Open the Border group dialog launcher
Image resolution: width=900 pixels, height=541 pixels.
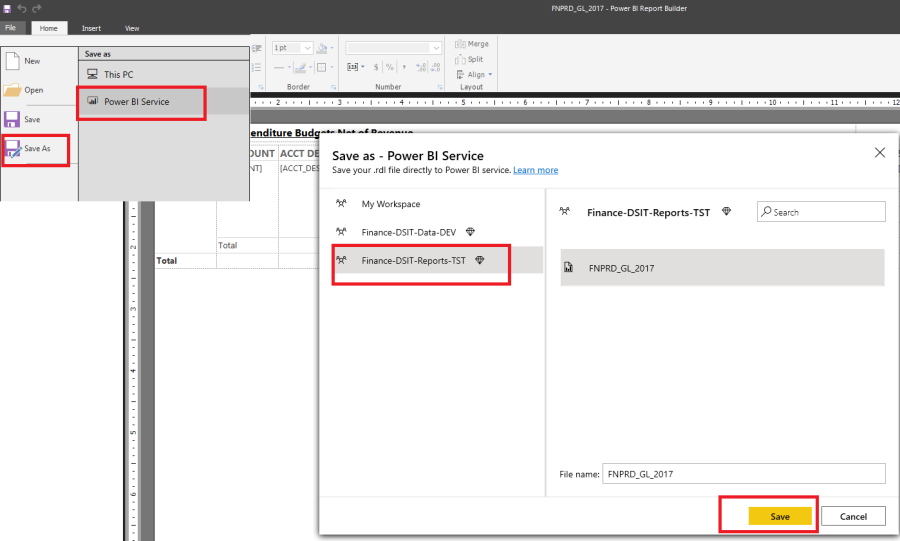333,87
